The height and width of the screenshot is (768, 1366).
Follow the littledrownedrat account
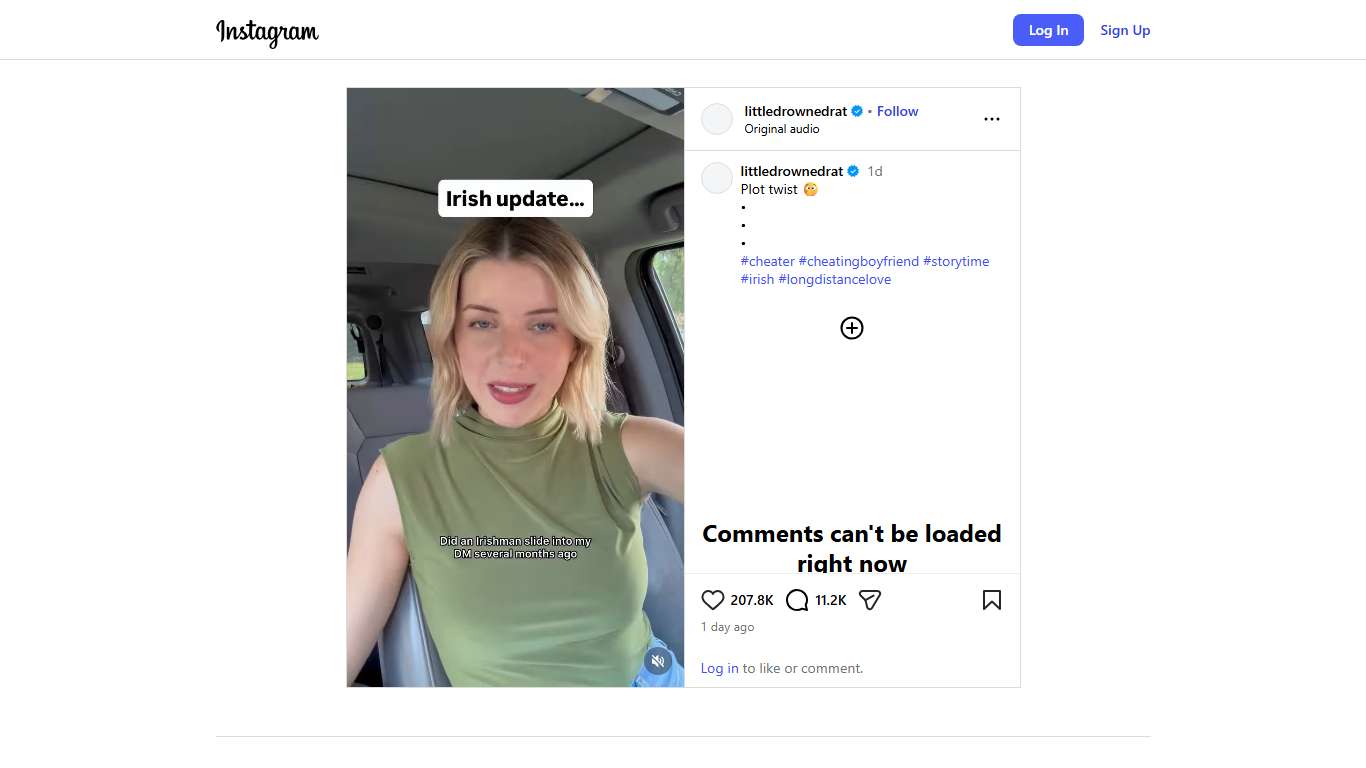[897, 111]
